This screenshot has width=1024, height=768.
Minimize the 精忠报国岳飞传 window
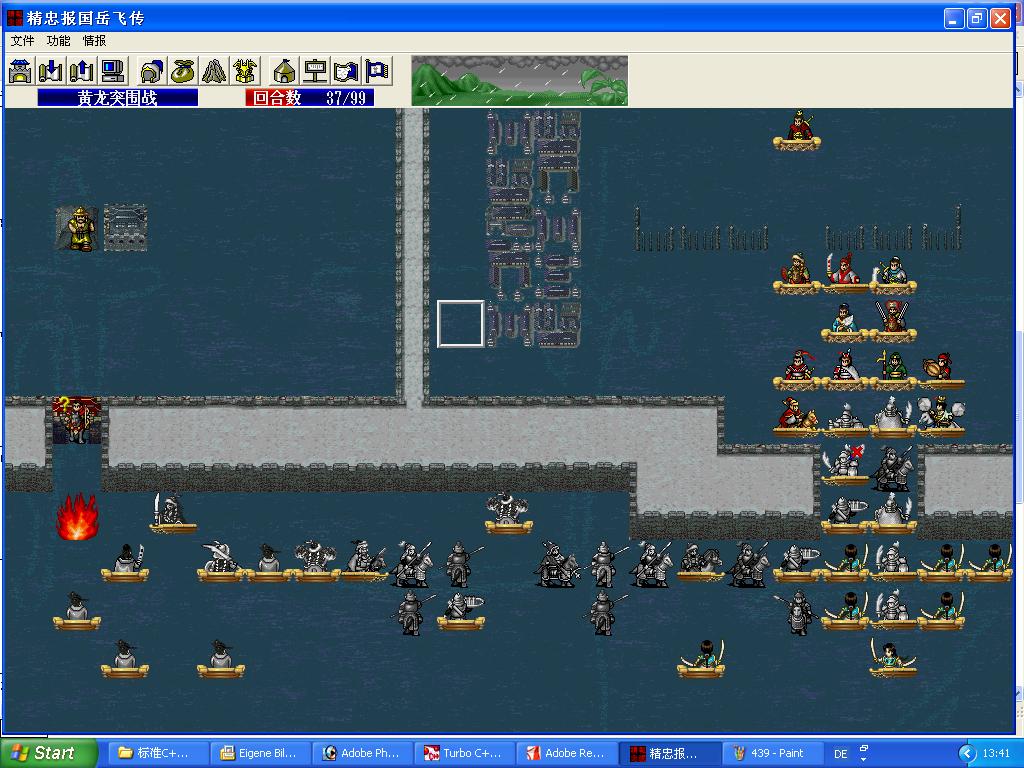pyautogui.click(x=954, y=18)
